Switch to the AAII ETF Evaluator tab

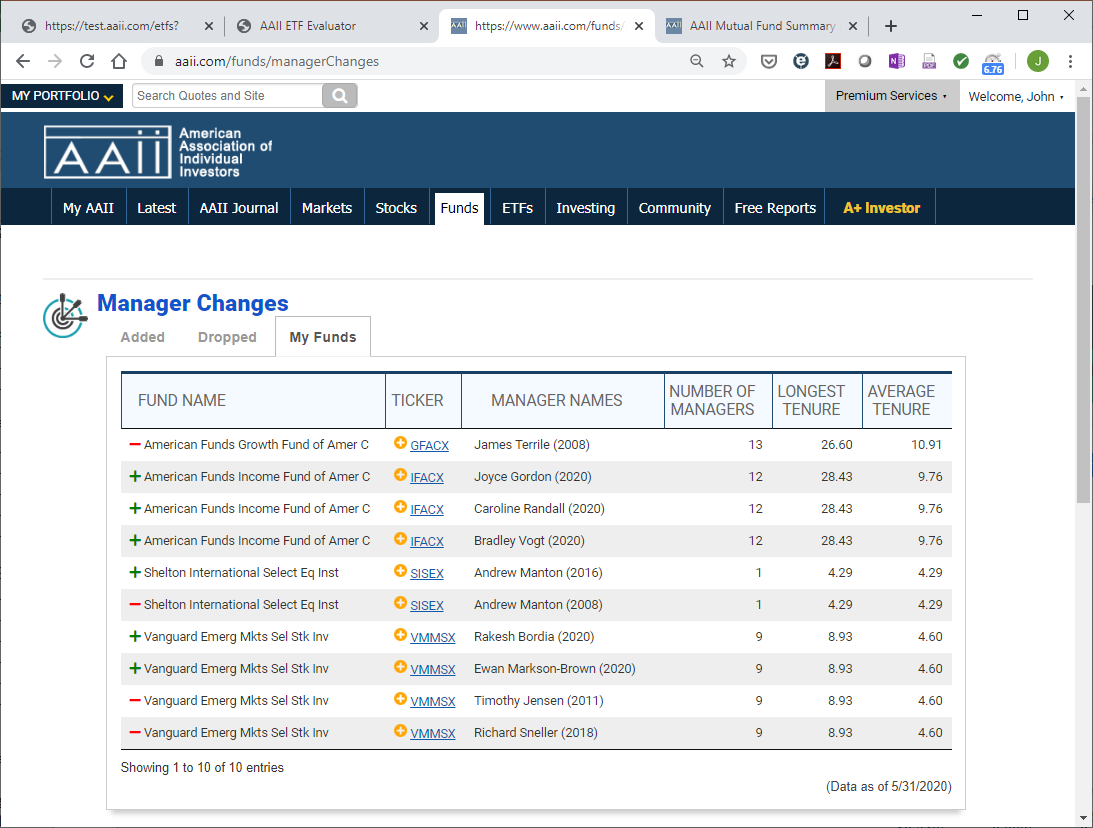coord(332,26)
